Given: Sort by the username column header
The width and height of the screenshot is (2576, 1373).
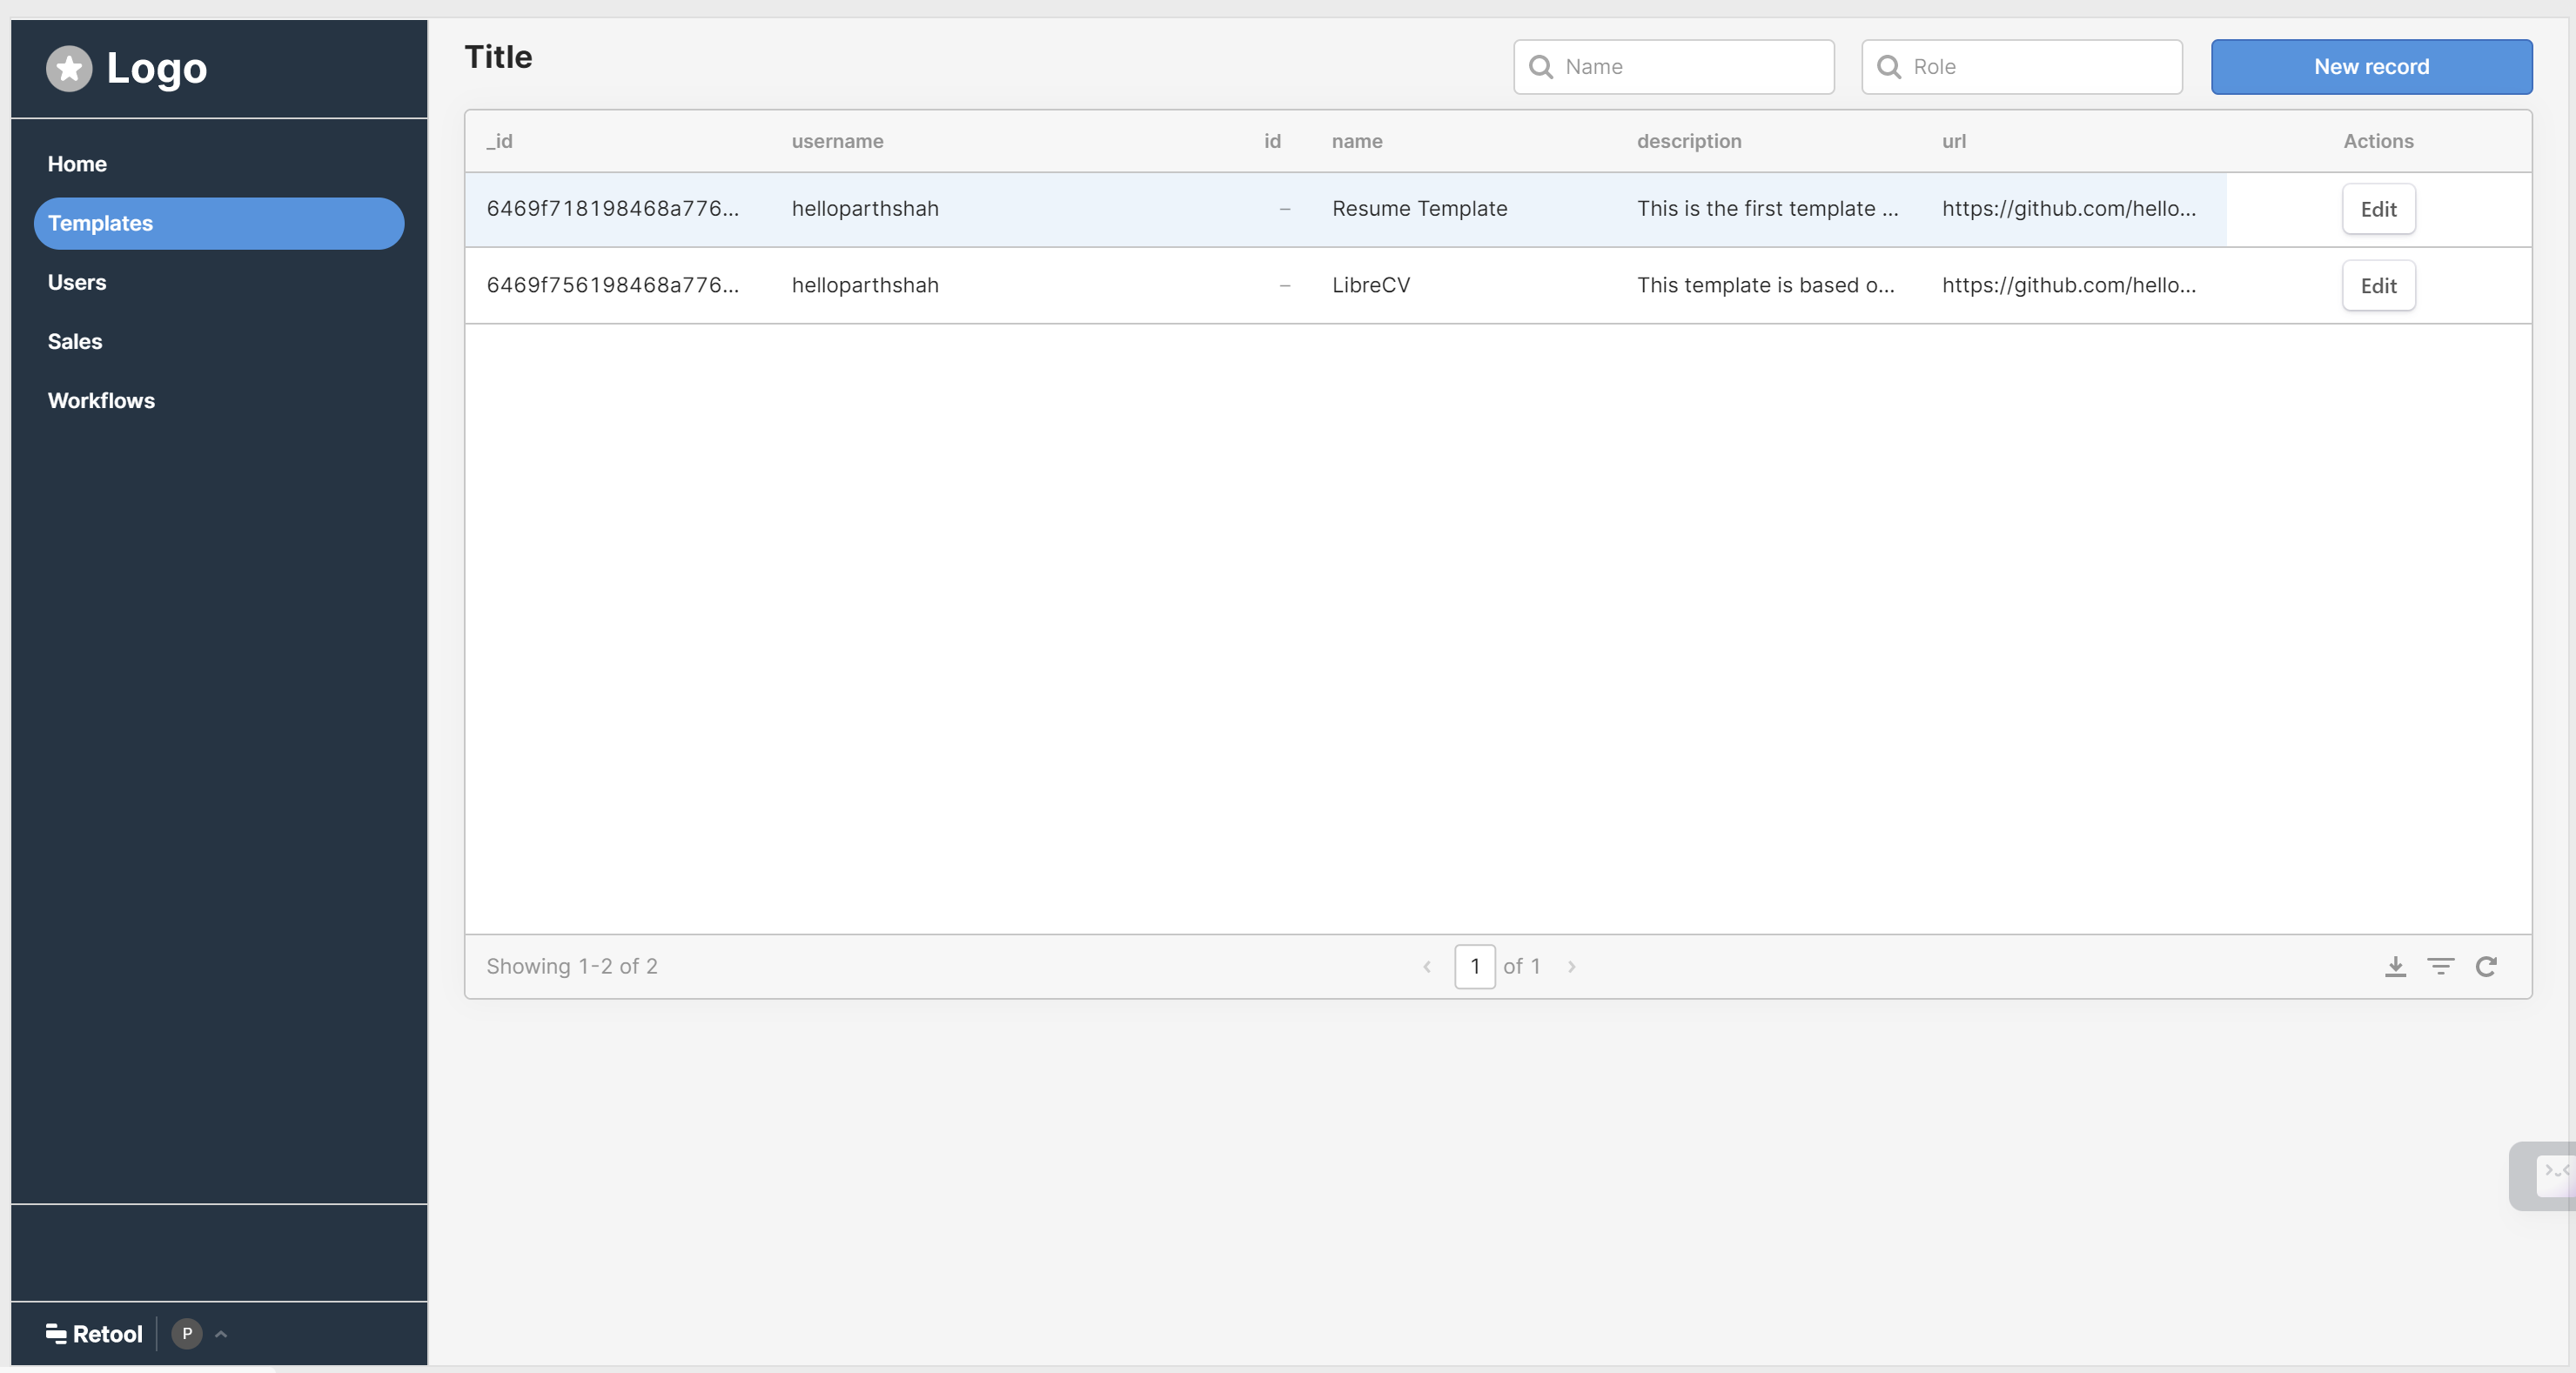Looking at the screenshot, I should pyautogui.click(x=837, y=141).
